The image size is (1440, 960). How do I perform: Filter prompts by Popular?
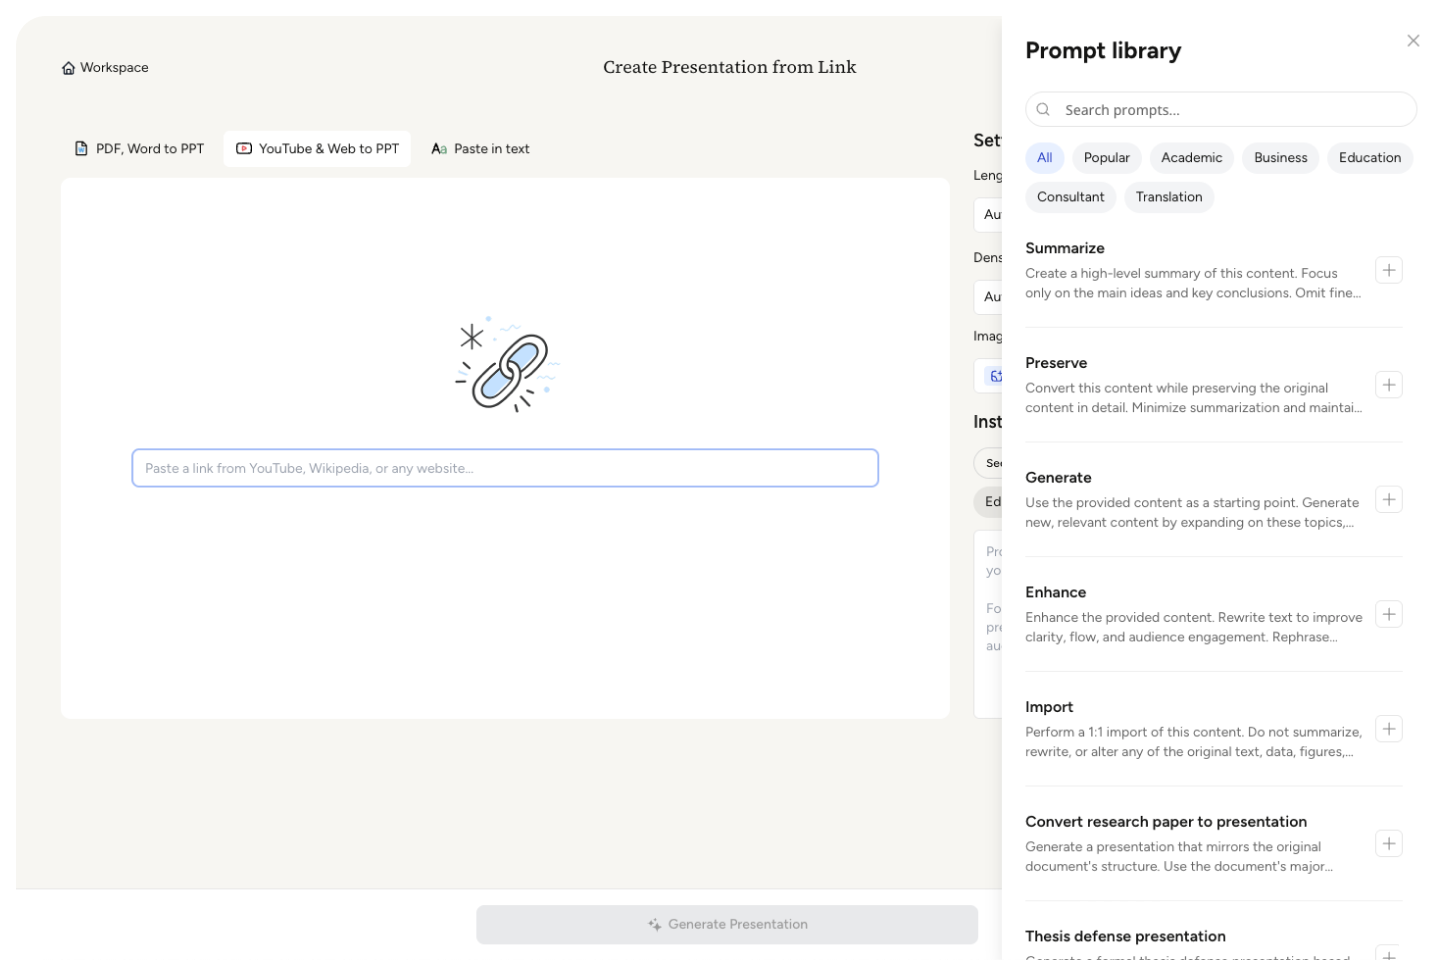(1106, 158)
